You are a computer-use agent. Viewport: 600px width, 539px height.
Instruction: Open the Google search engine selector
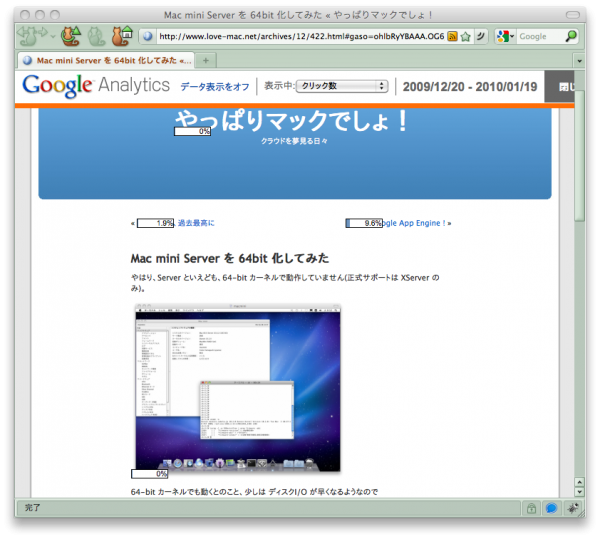pos(505,36)
